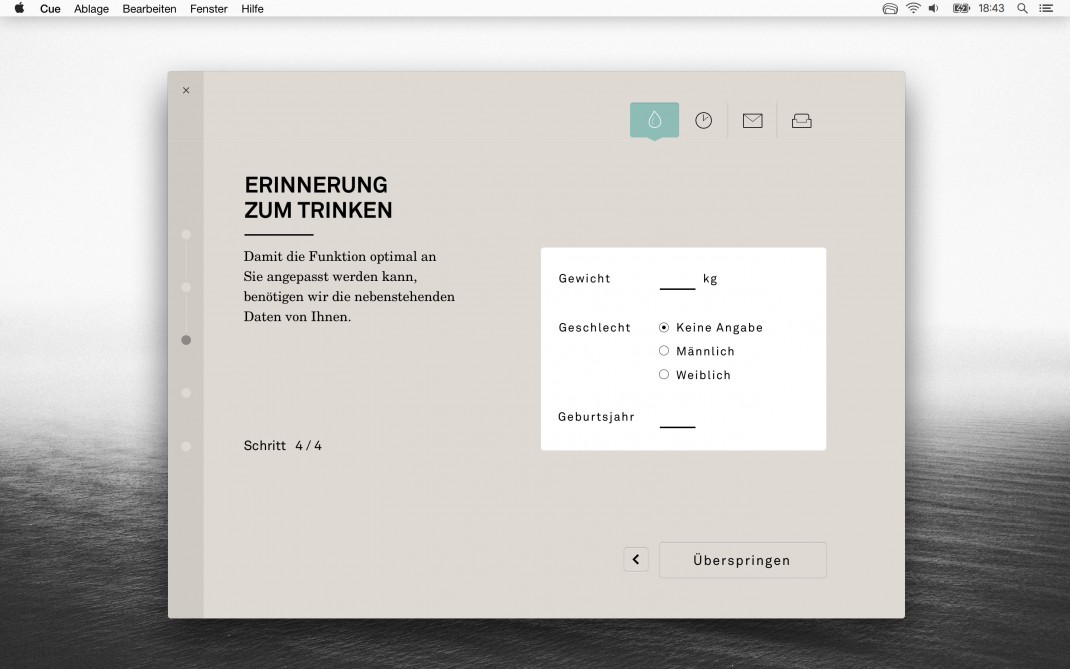
Task: Click the back arrow button
Action: [x=636, y=560]
